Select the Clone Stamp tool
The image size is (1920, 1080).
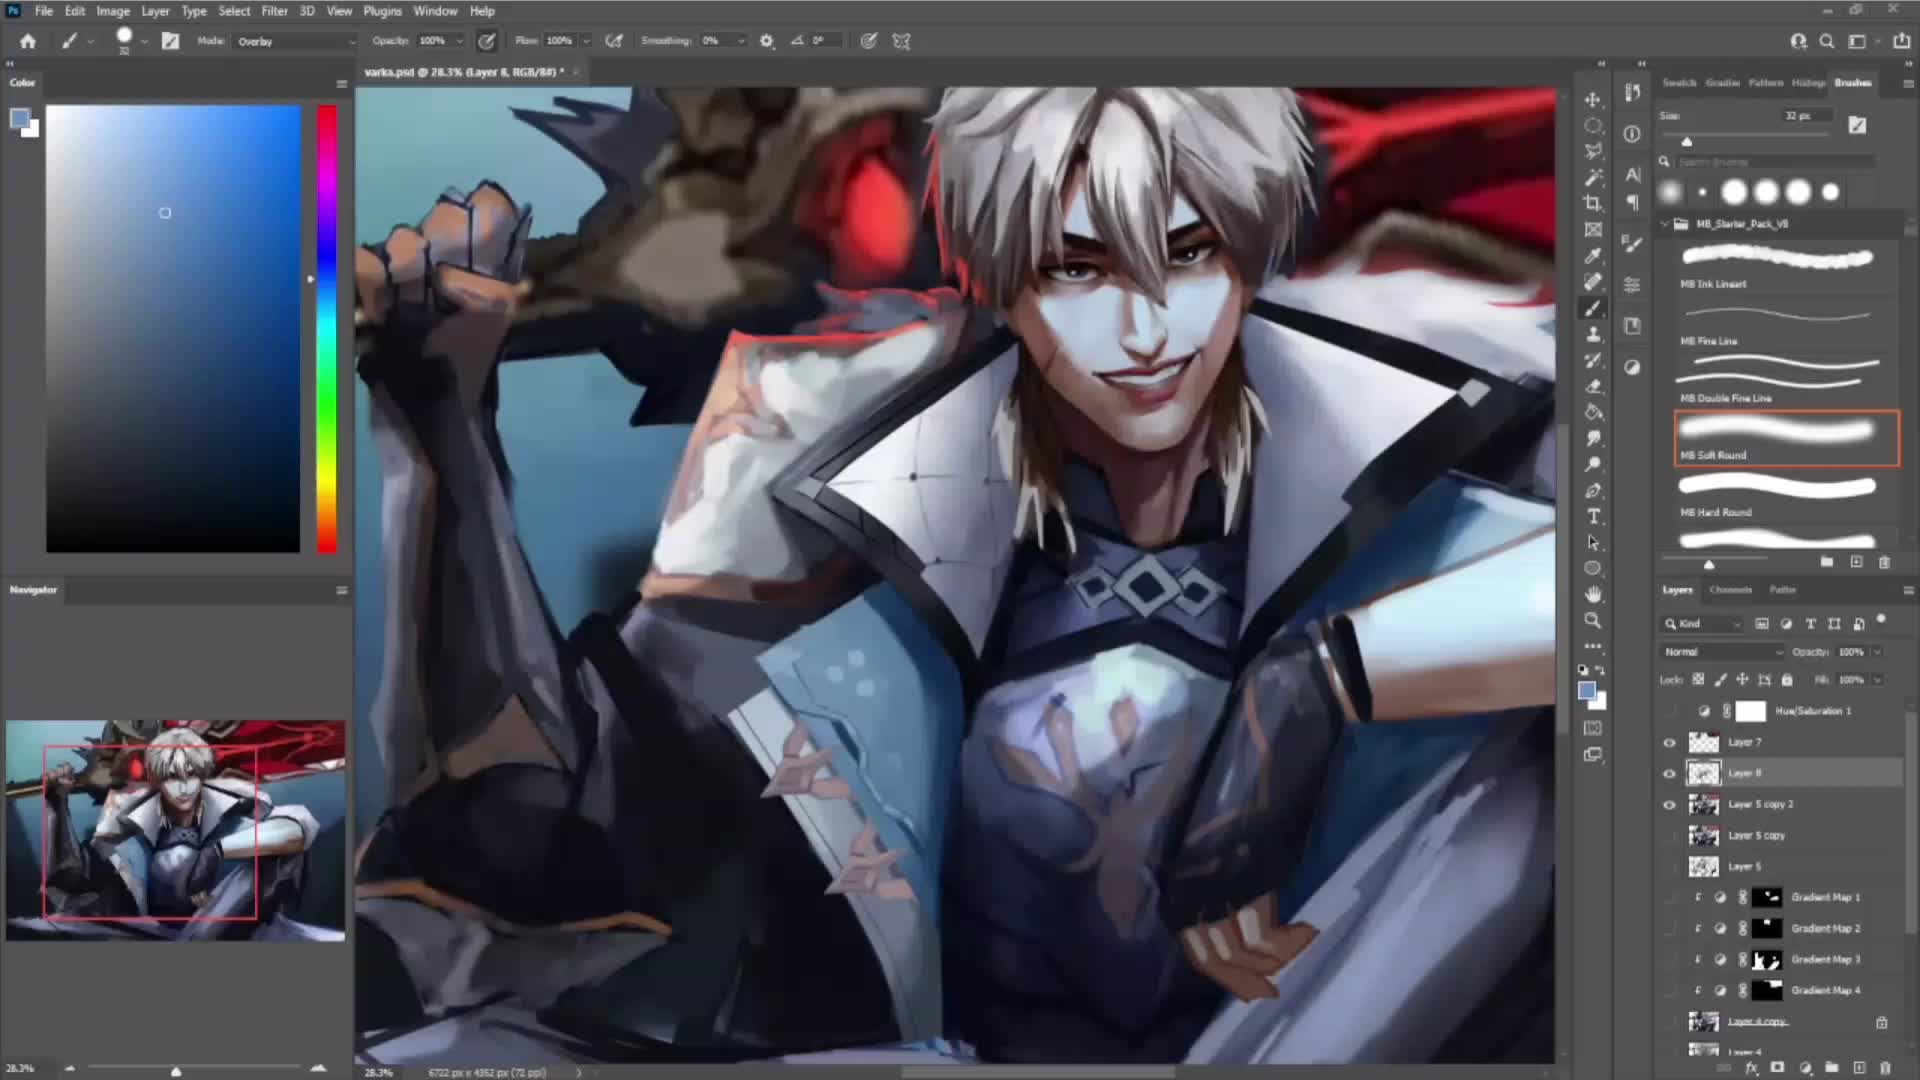(x=1593, y=334)
